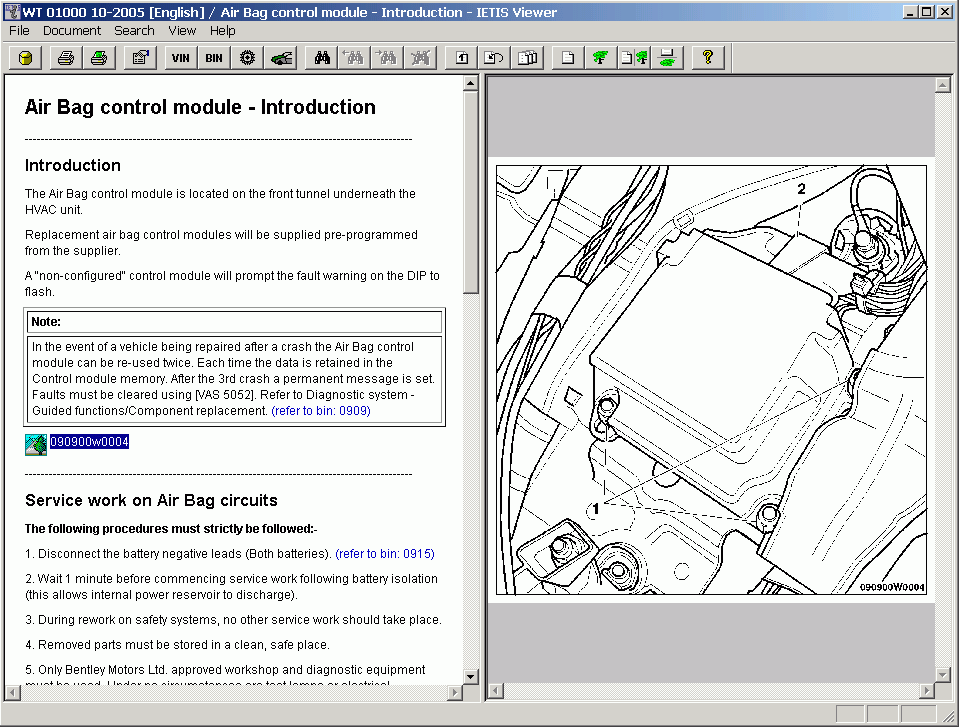Click the green tree icon in toolbar
The image size is (959, 727).
[x=599, y=58]
